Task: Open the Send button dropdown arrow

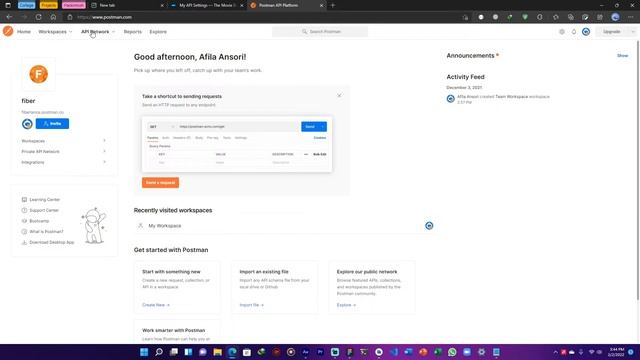Action: [323, 127]
